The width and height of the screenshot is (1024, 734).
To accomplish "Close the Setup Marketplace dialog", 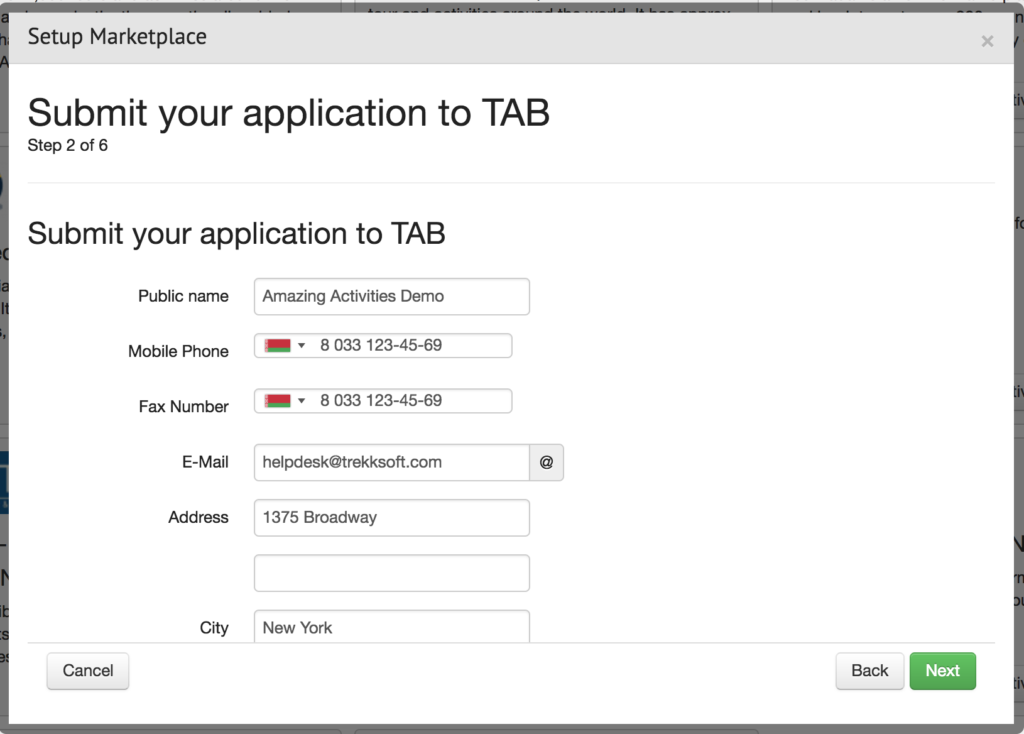I will 987,41.
